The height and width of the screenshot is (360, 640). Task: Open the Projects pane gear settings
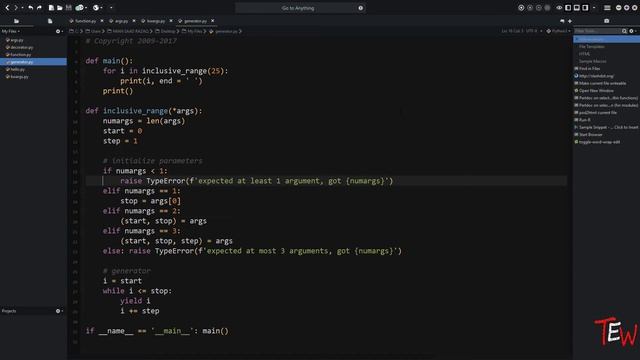pyautogui.click(x=58, y=311)
